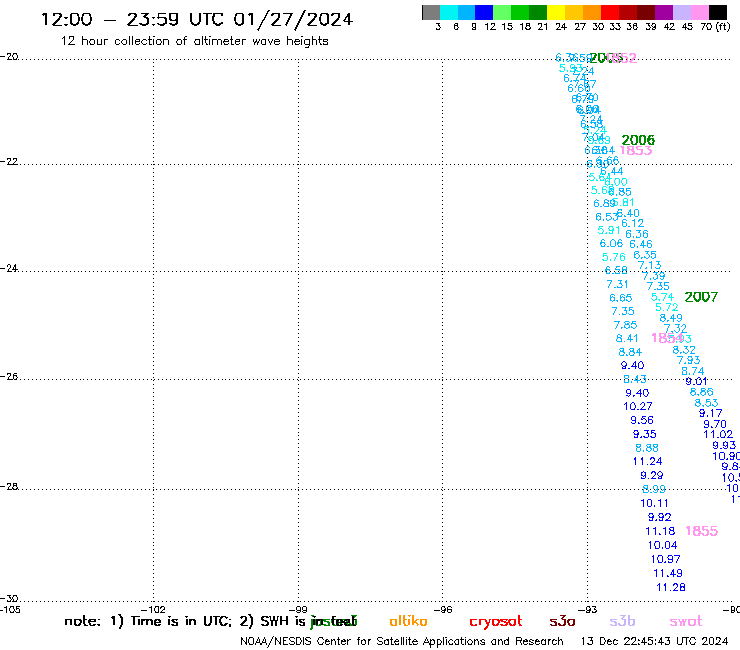
Task: Click the wave height value '11.24'
Action: tap(648, 461)
